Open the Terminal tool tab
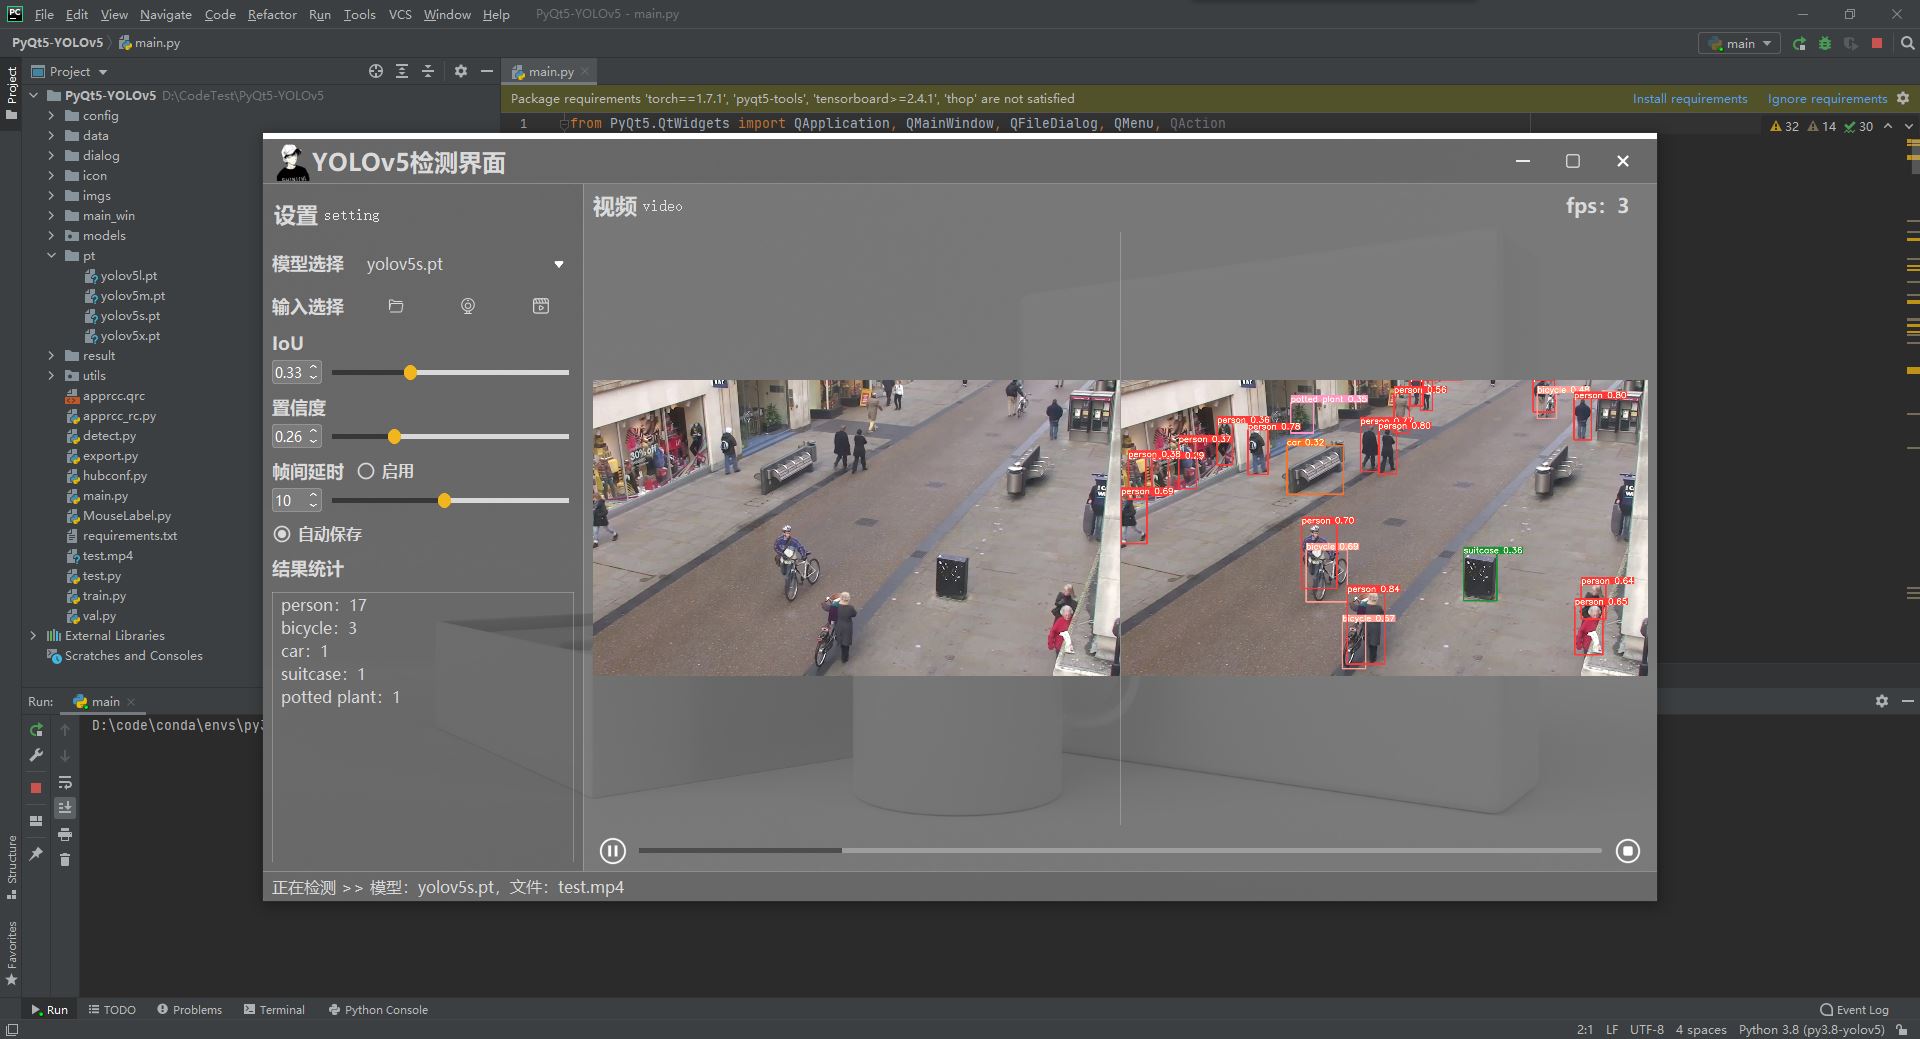 click(x=274, y=1009)
